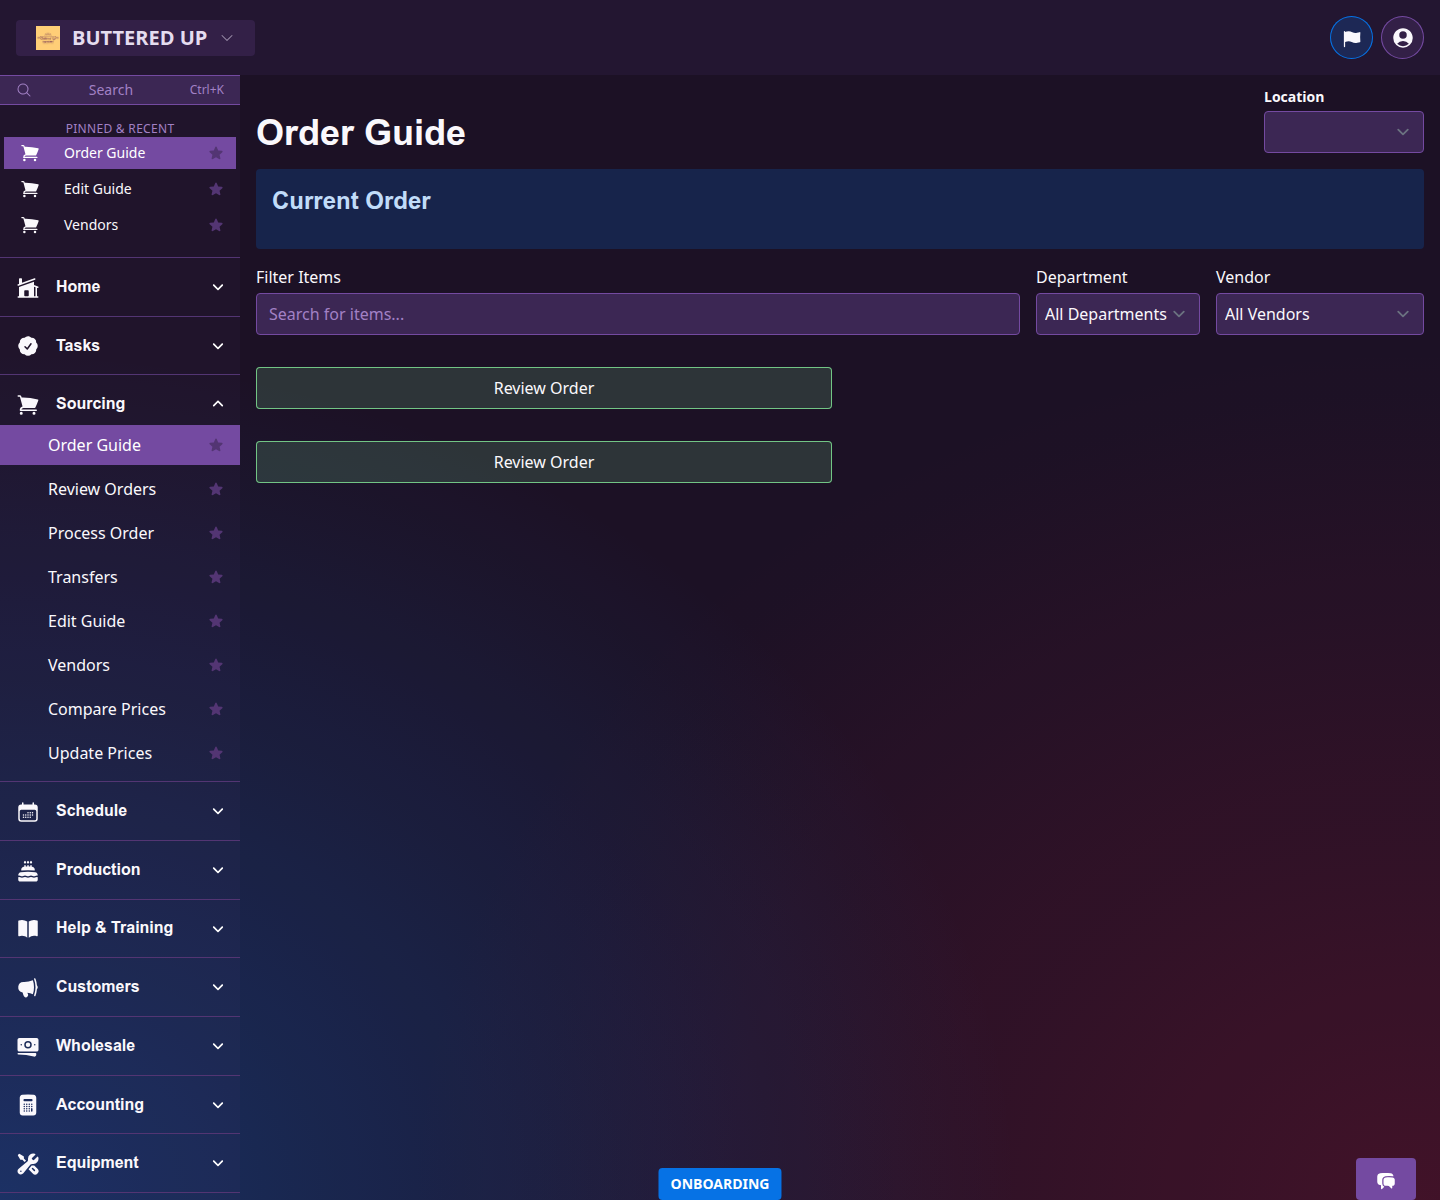This screenshot has width=1440, height=1200.
Task: Open the All Departments dropdown
Action: tap(1117, 314)
